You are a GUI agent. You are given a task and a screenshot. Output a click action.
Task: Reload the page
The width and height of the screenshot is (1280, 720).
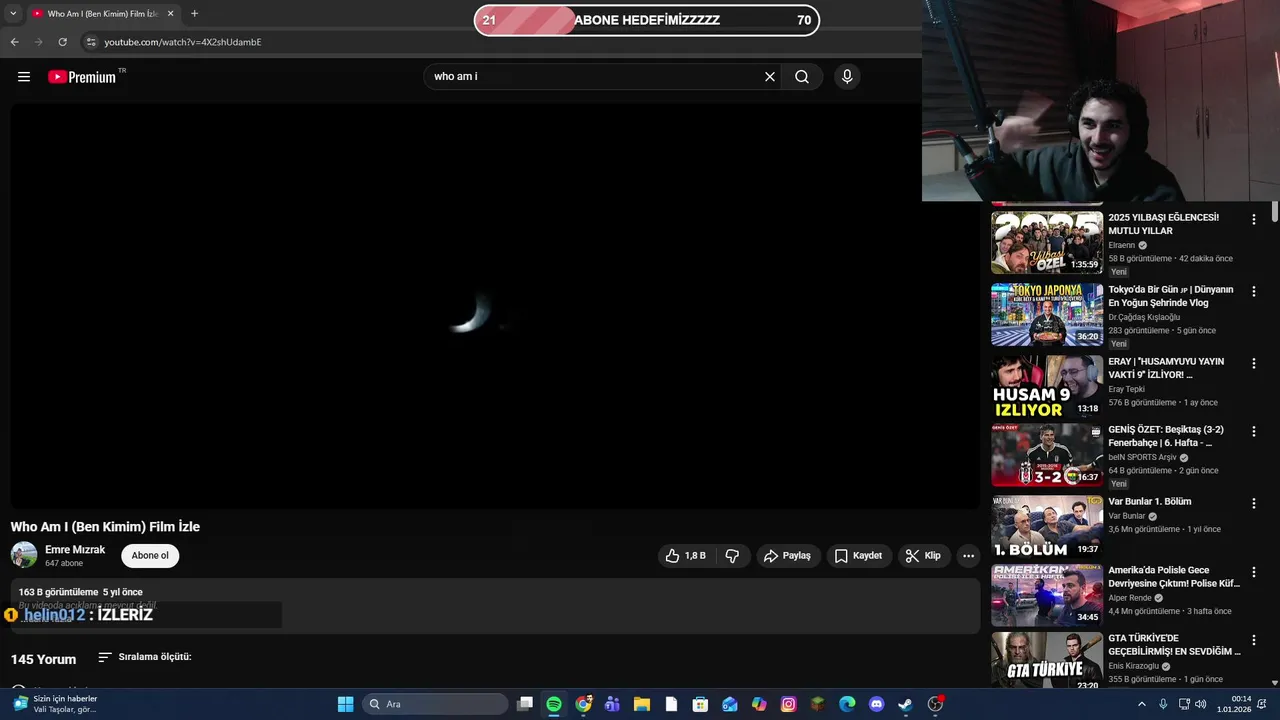(x=62, y=42)
